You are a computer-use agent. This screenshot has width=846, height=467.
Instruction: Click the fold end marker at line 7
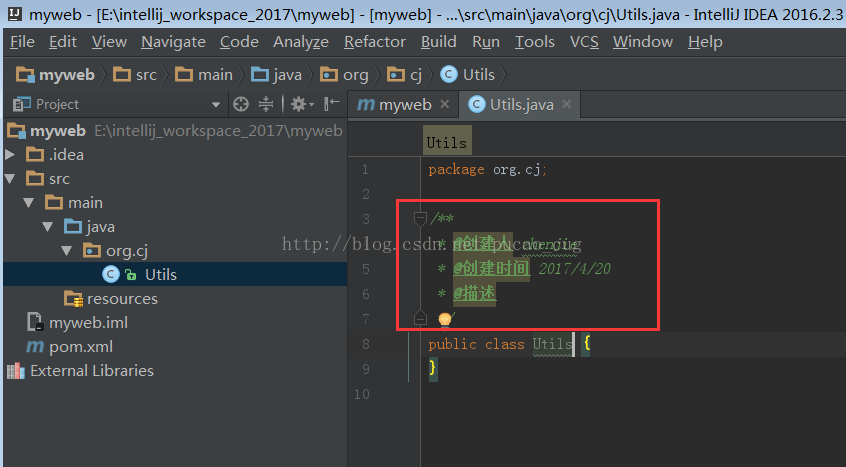click(x=420, y=318)
